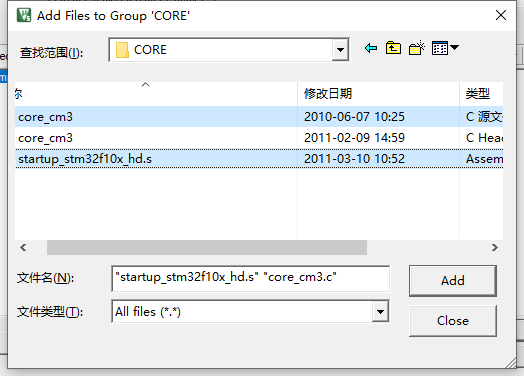Select core_cm3 C source file row

click(259, 117)
